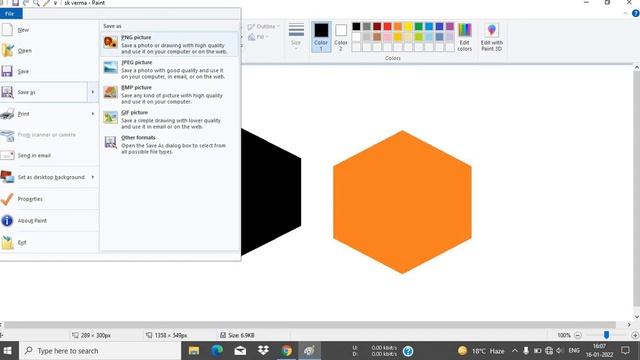Open the notification center icon
The height and width of the screenshot is (360, 640).
(625, 351)
